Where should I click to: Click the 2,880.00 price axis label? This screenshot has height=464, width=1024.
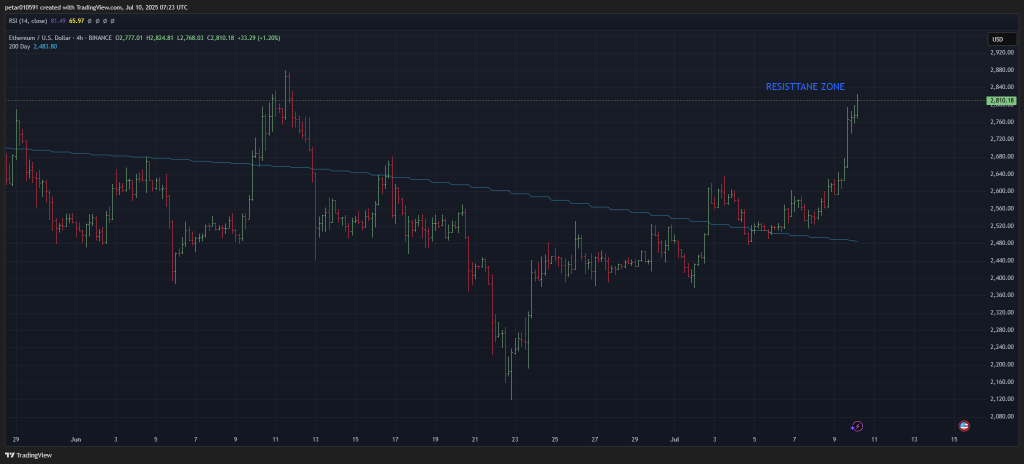(x=1001, y=70)
